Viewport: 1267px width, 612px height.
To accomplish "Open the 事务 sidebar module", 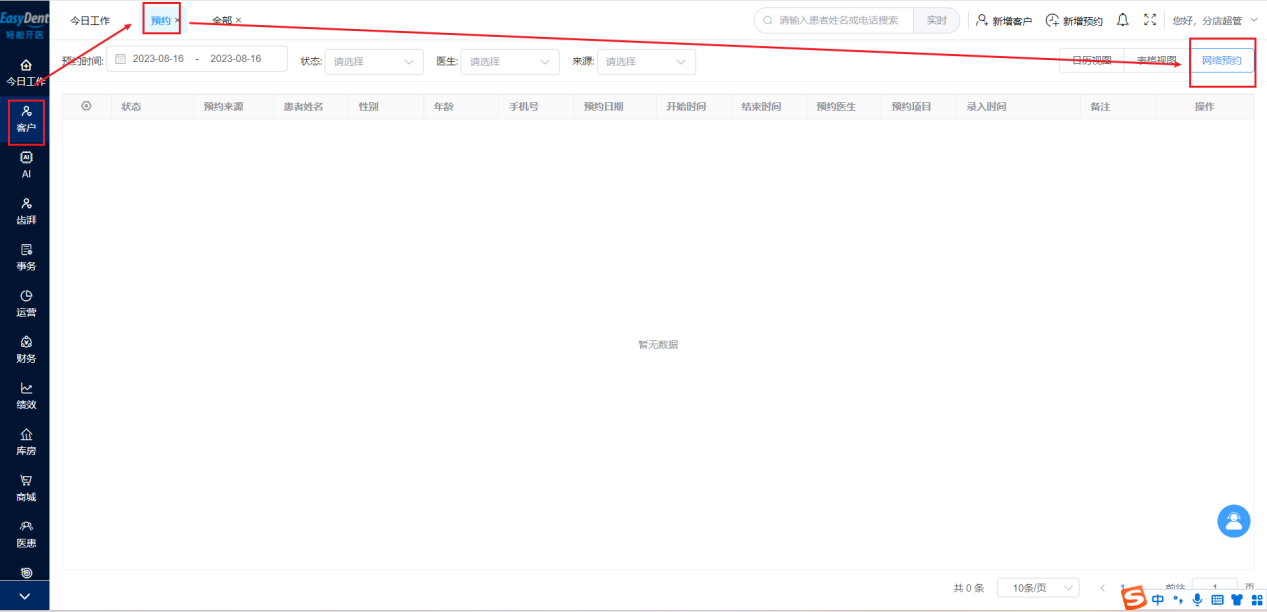I will coord(26,257).
